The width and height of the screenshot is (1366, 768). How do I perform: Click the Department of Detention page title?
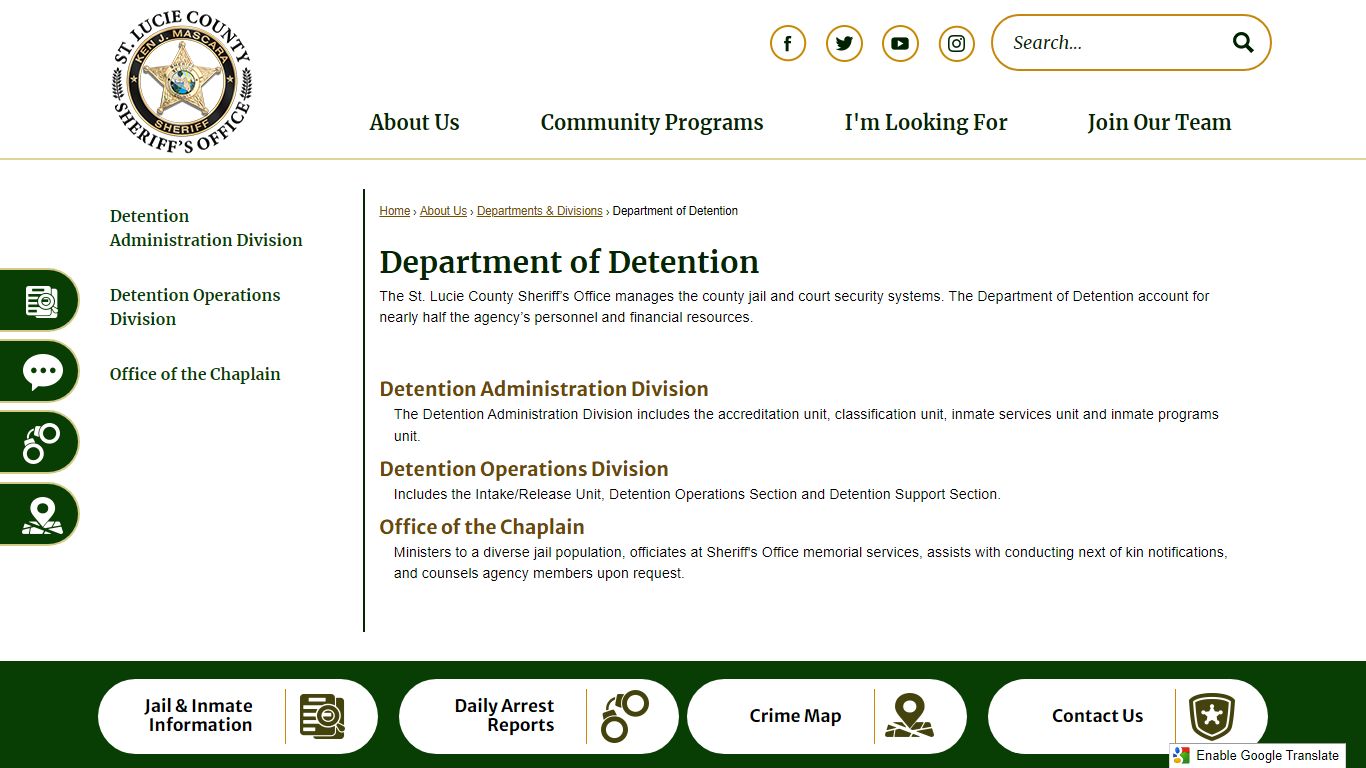569,262
